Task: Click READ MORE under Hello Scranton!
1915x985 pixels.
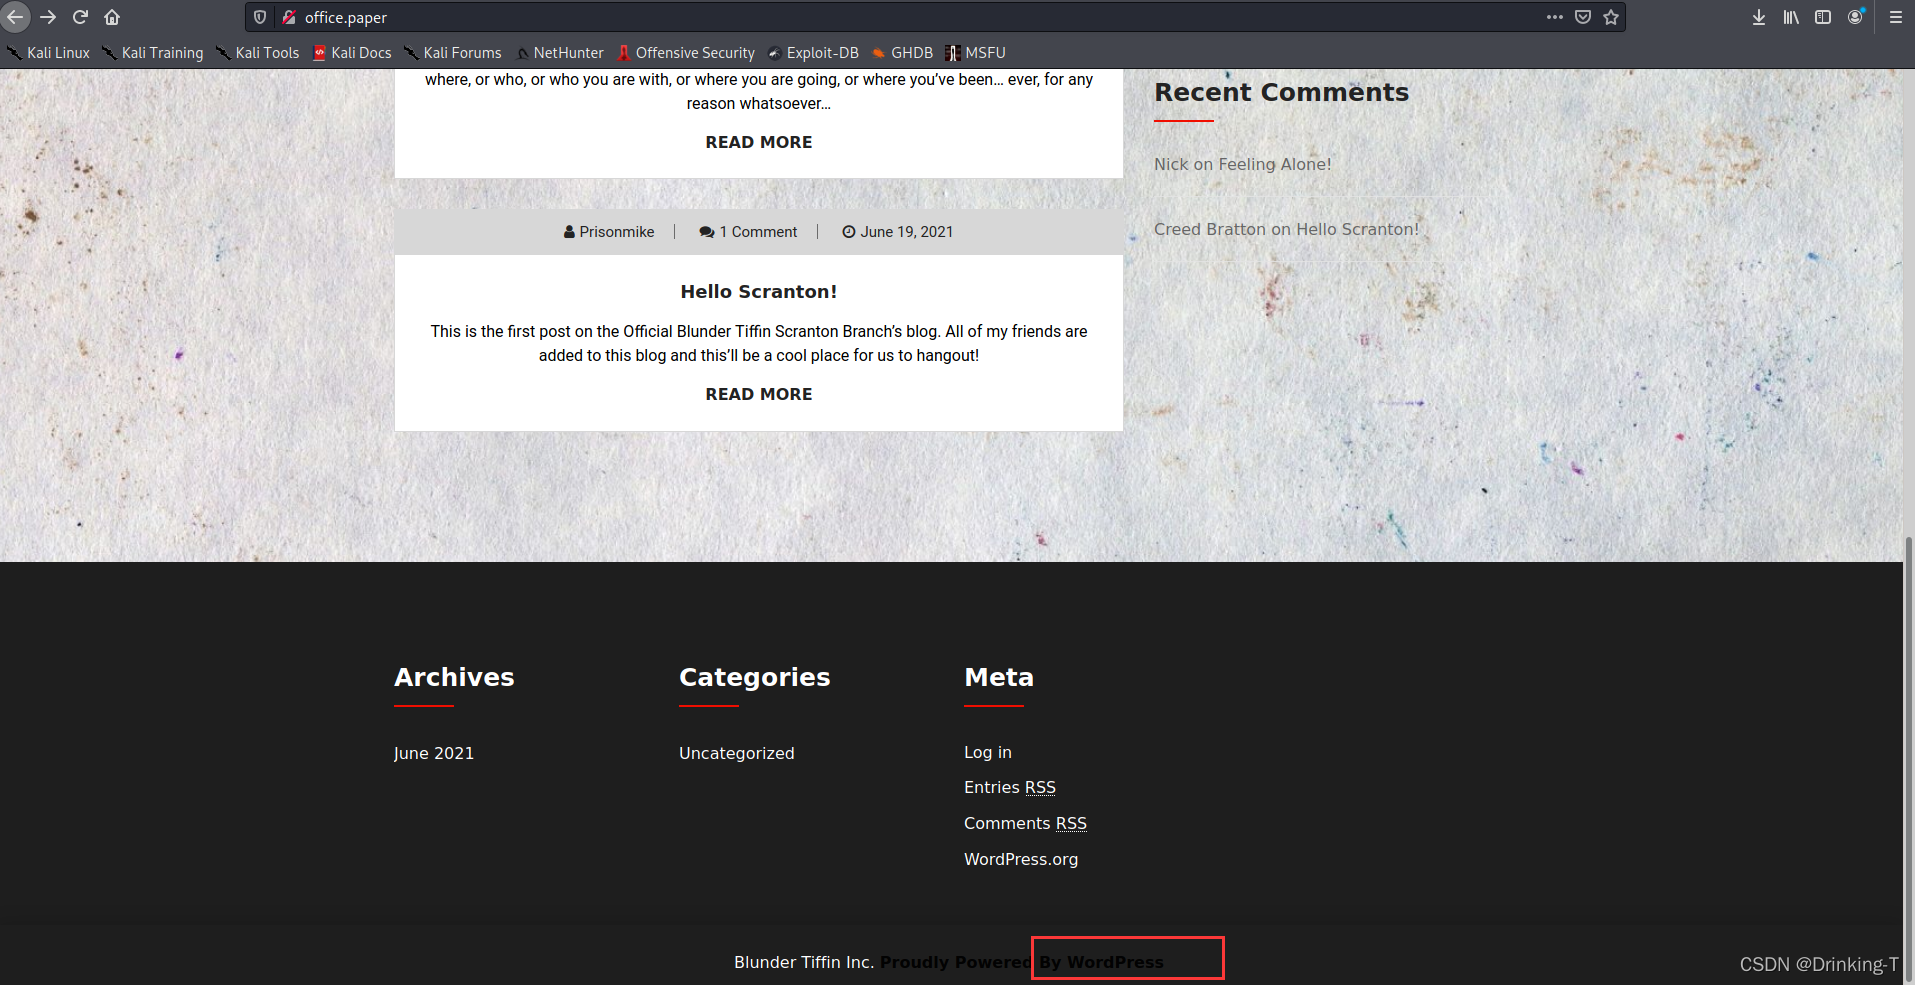Action: 759,394
